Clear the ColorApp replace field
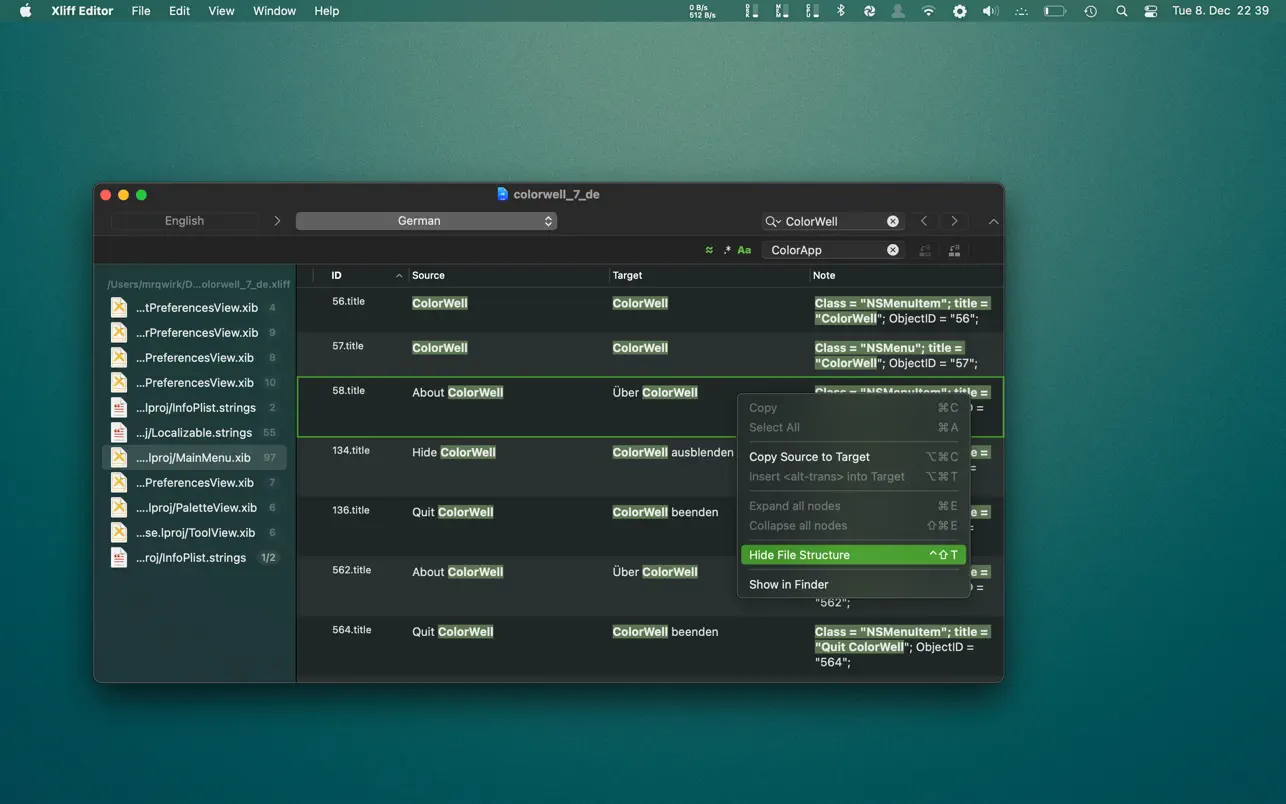This screenshot has width=1286, height=804. pyautogui.click(x=893, y=250)
